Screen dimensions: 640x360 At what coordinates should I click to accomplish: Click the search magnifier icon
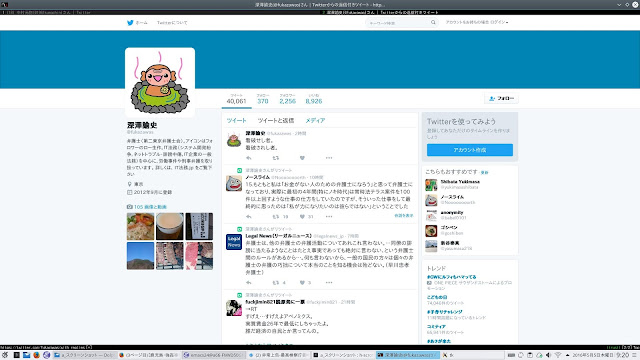click(x=433, y=23)
